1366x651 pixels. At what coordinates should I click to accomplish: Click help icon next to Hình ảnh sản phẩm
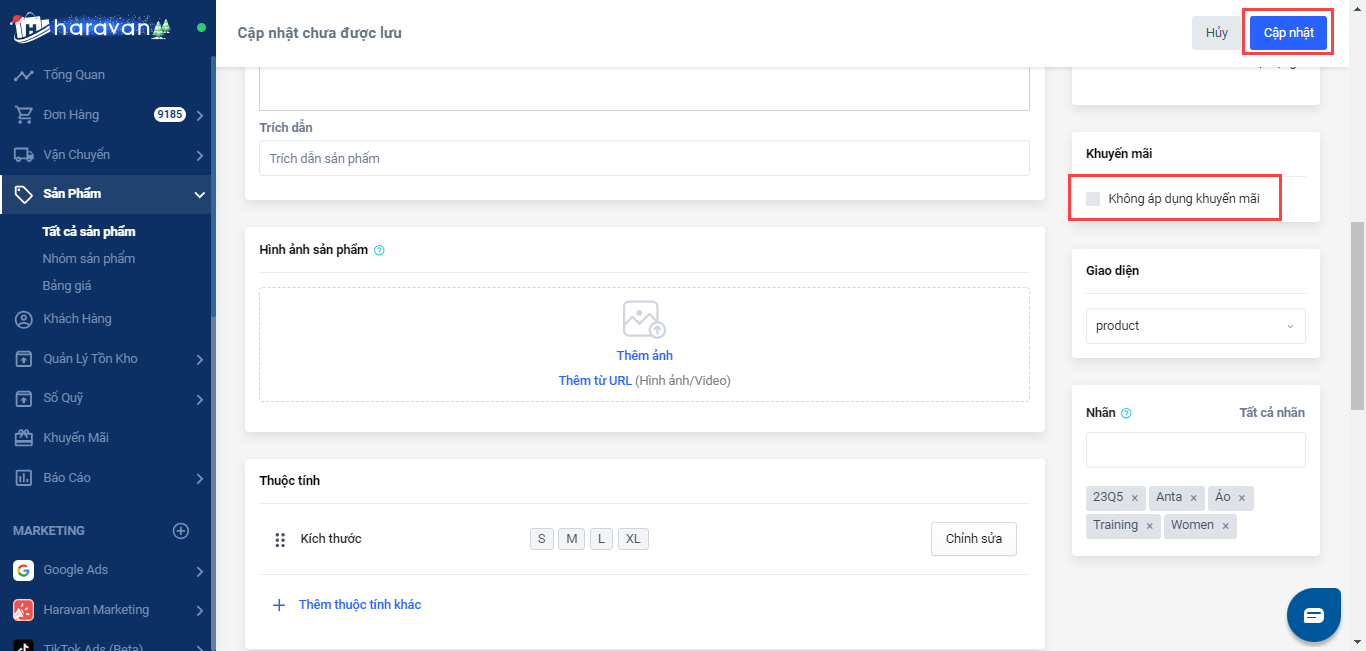[379, 250]
